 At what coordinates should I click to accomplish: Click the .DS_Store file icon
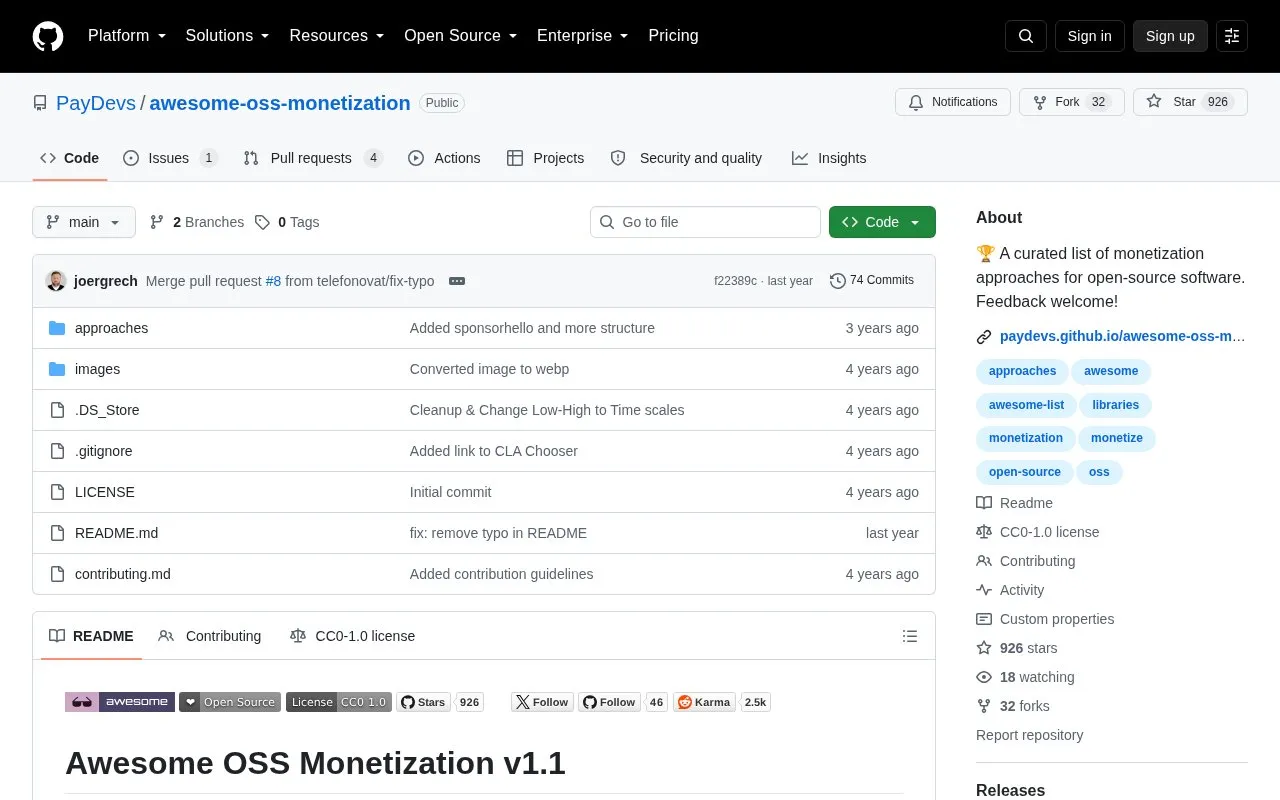[57, 410]
